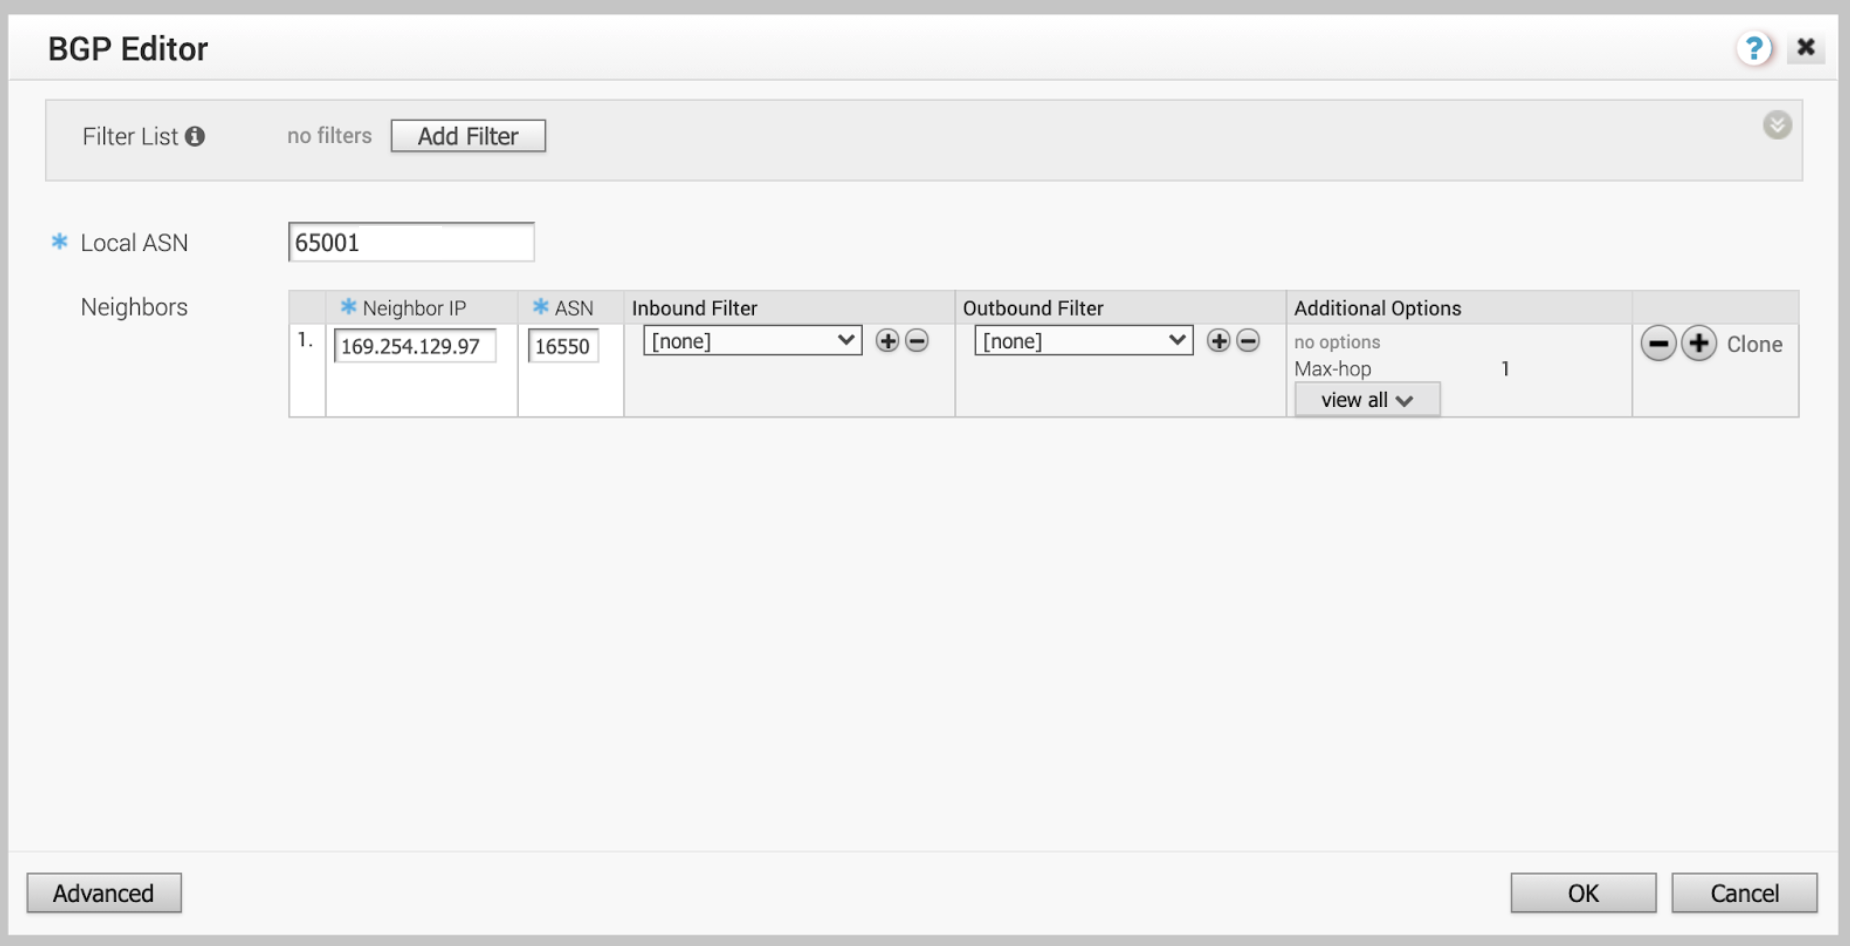Open the help question mark icon

[1753, 48]
